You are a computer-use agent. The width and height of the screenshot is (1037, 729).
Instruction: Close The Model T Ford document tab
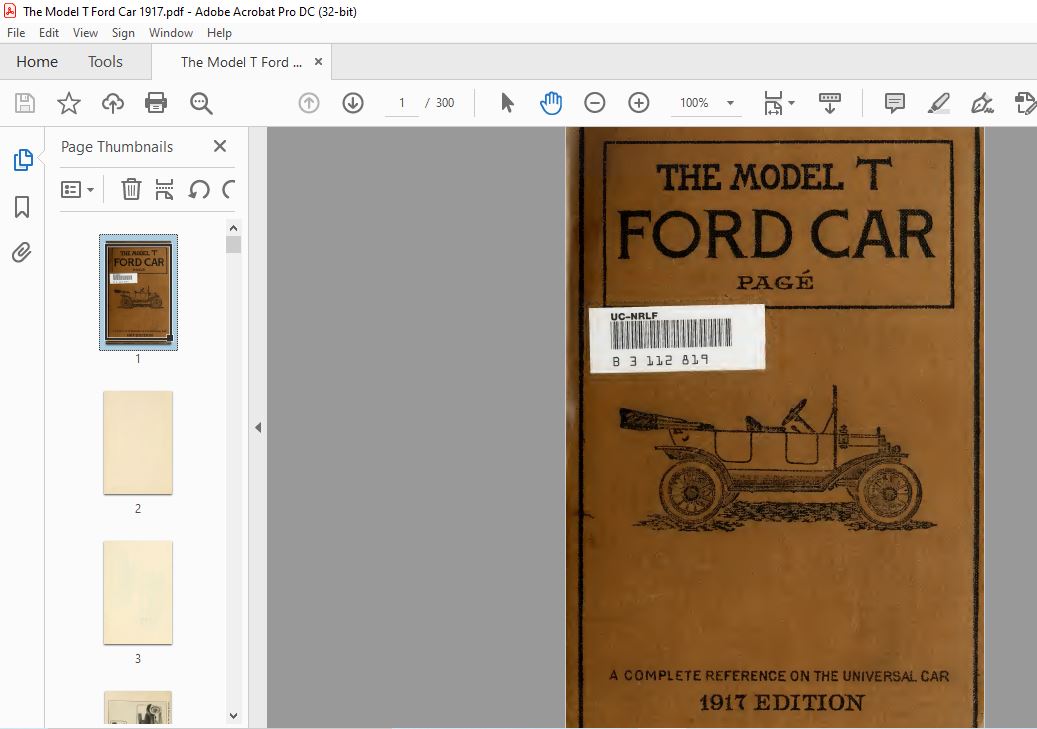click(x=318, y=62)
